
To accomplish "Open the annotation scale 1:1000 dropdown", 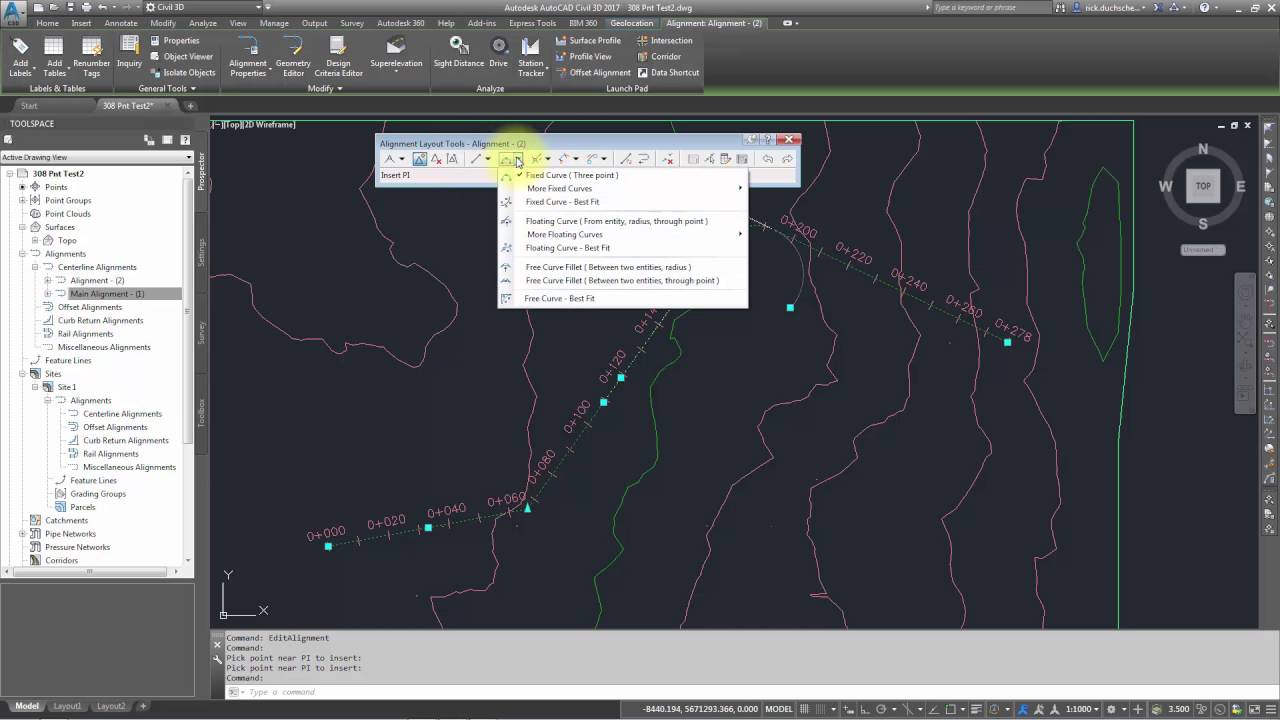I will [1082, 709].
